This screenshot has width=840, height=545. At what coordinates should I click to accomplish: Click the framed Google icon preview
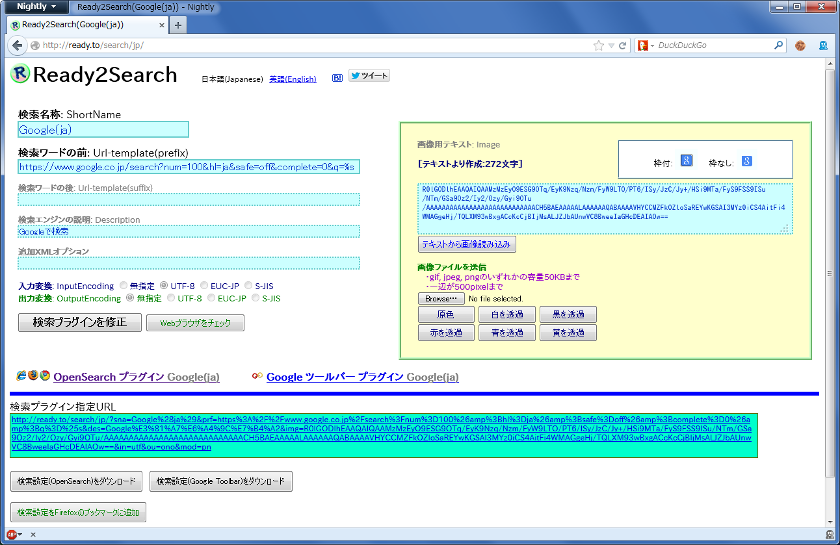686,160
